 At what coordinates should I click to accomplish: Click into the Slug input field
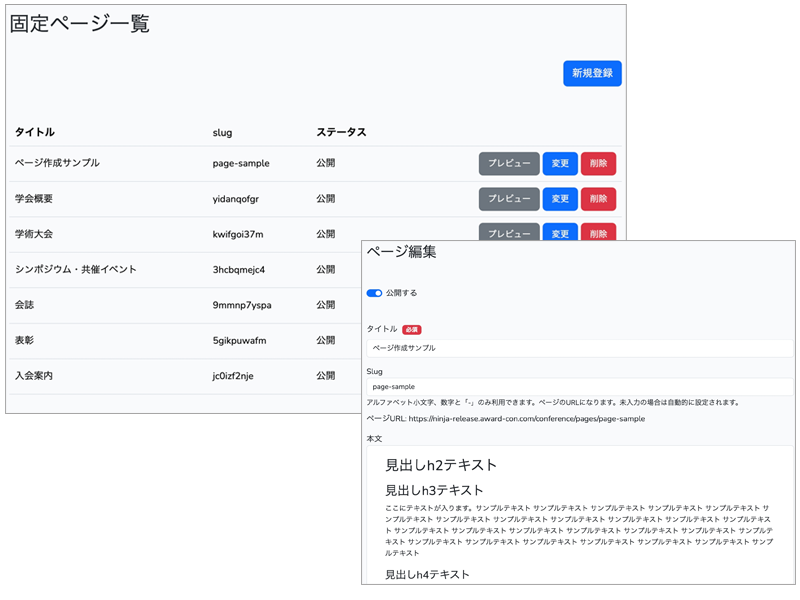pyautogui.click(x=578, y=386)
